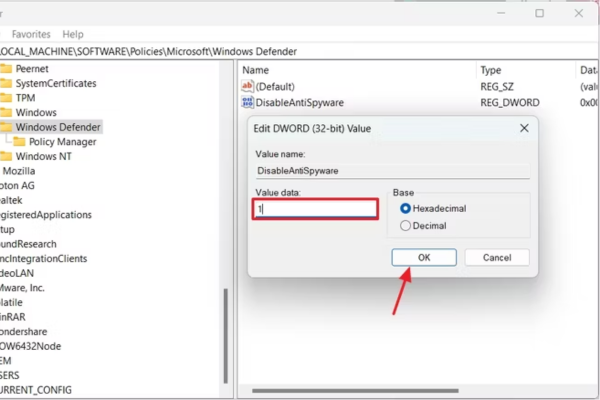Viewport: 600px width, 400px height.
Task: Click the Windows NT folder icon
Action: click(x=6, y=156)
